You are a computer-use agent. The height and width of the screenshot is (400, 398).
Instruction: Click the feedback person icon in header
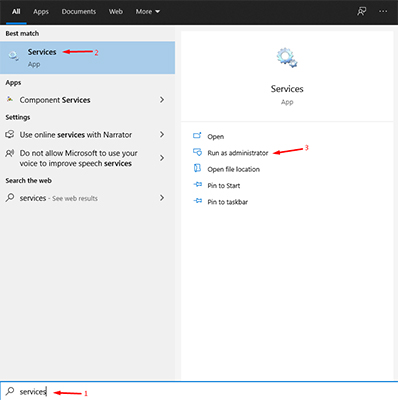(362, 11)
